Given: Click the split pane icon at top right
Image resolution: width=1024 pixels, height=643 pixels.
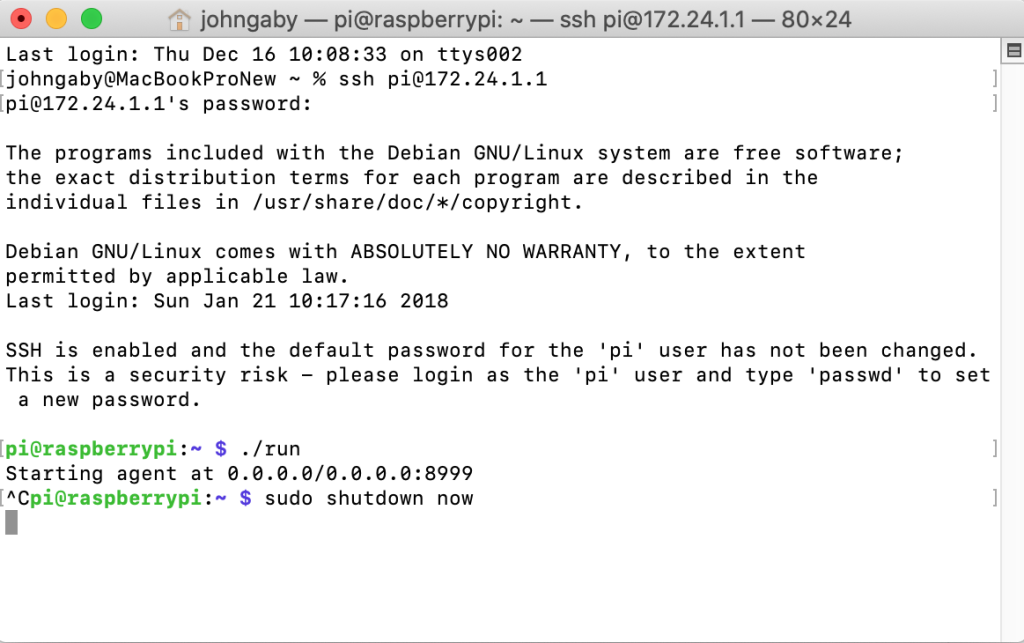Looking at the screenshot, I should pyautogui.click(x=1014, y=50).
